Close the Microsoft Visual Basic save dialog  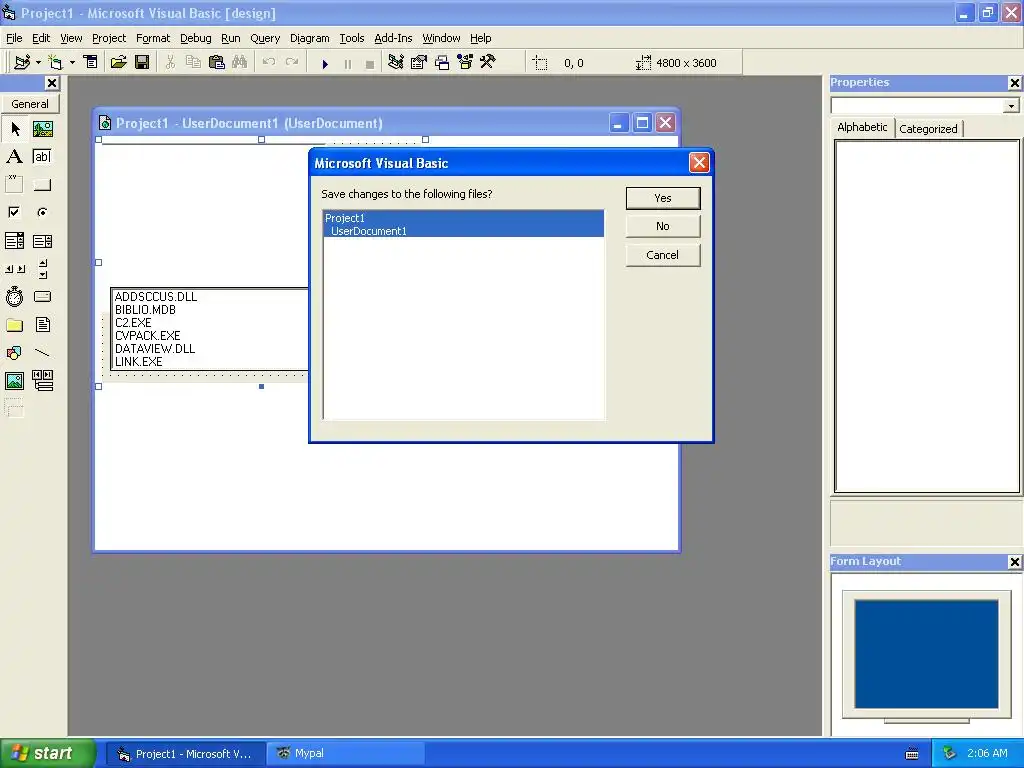pyautogui.click(x=699, y=163)
